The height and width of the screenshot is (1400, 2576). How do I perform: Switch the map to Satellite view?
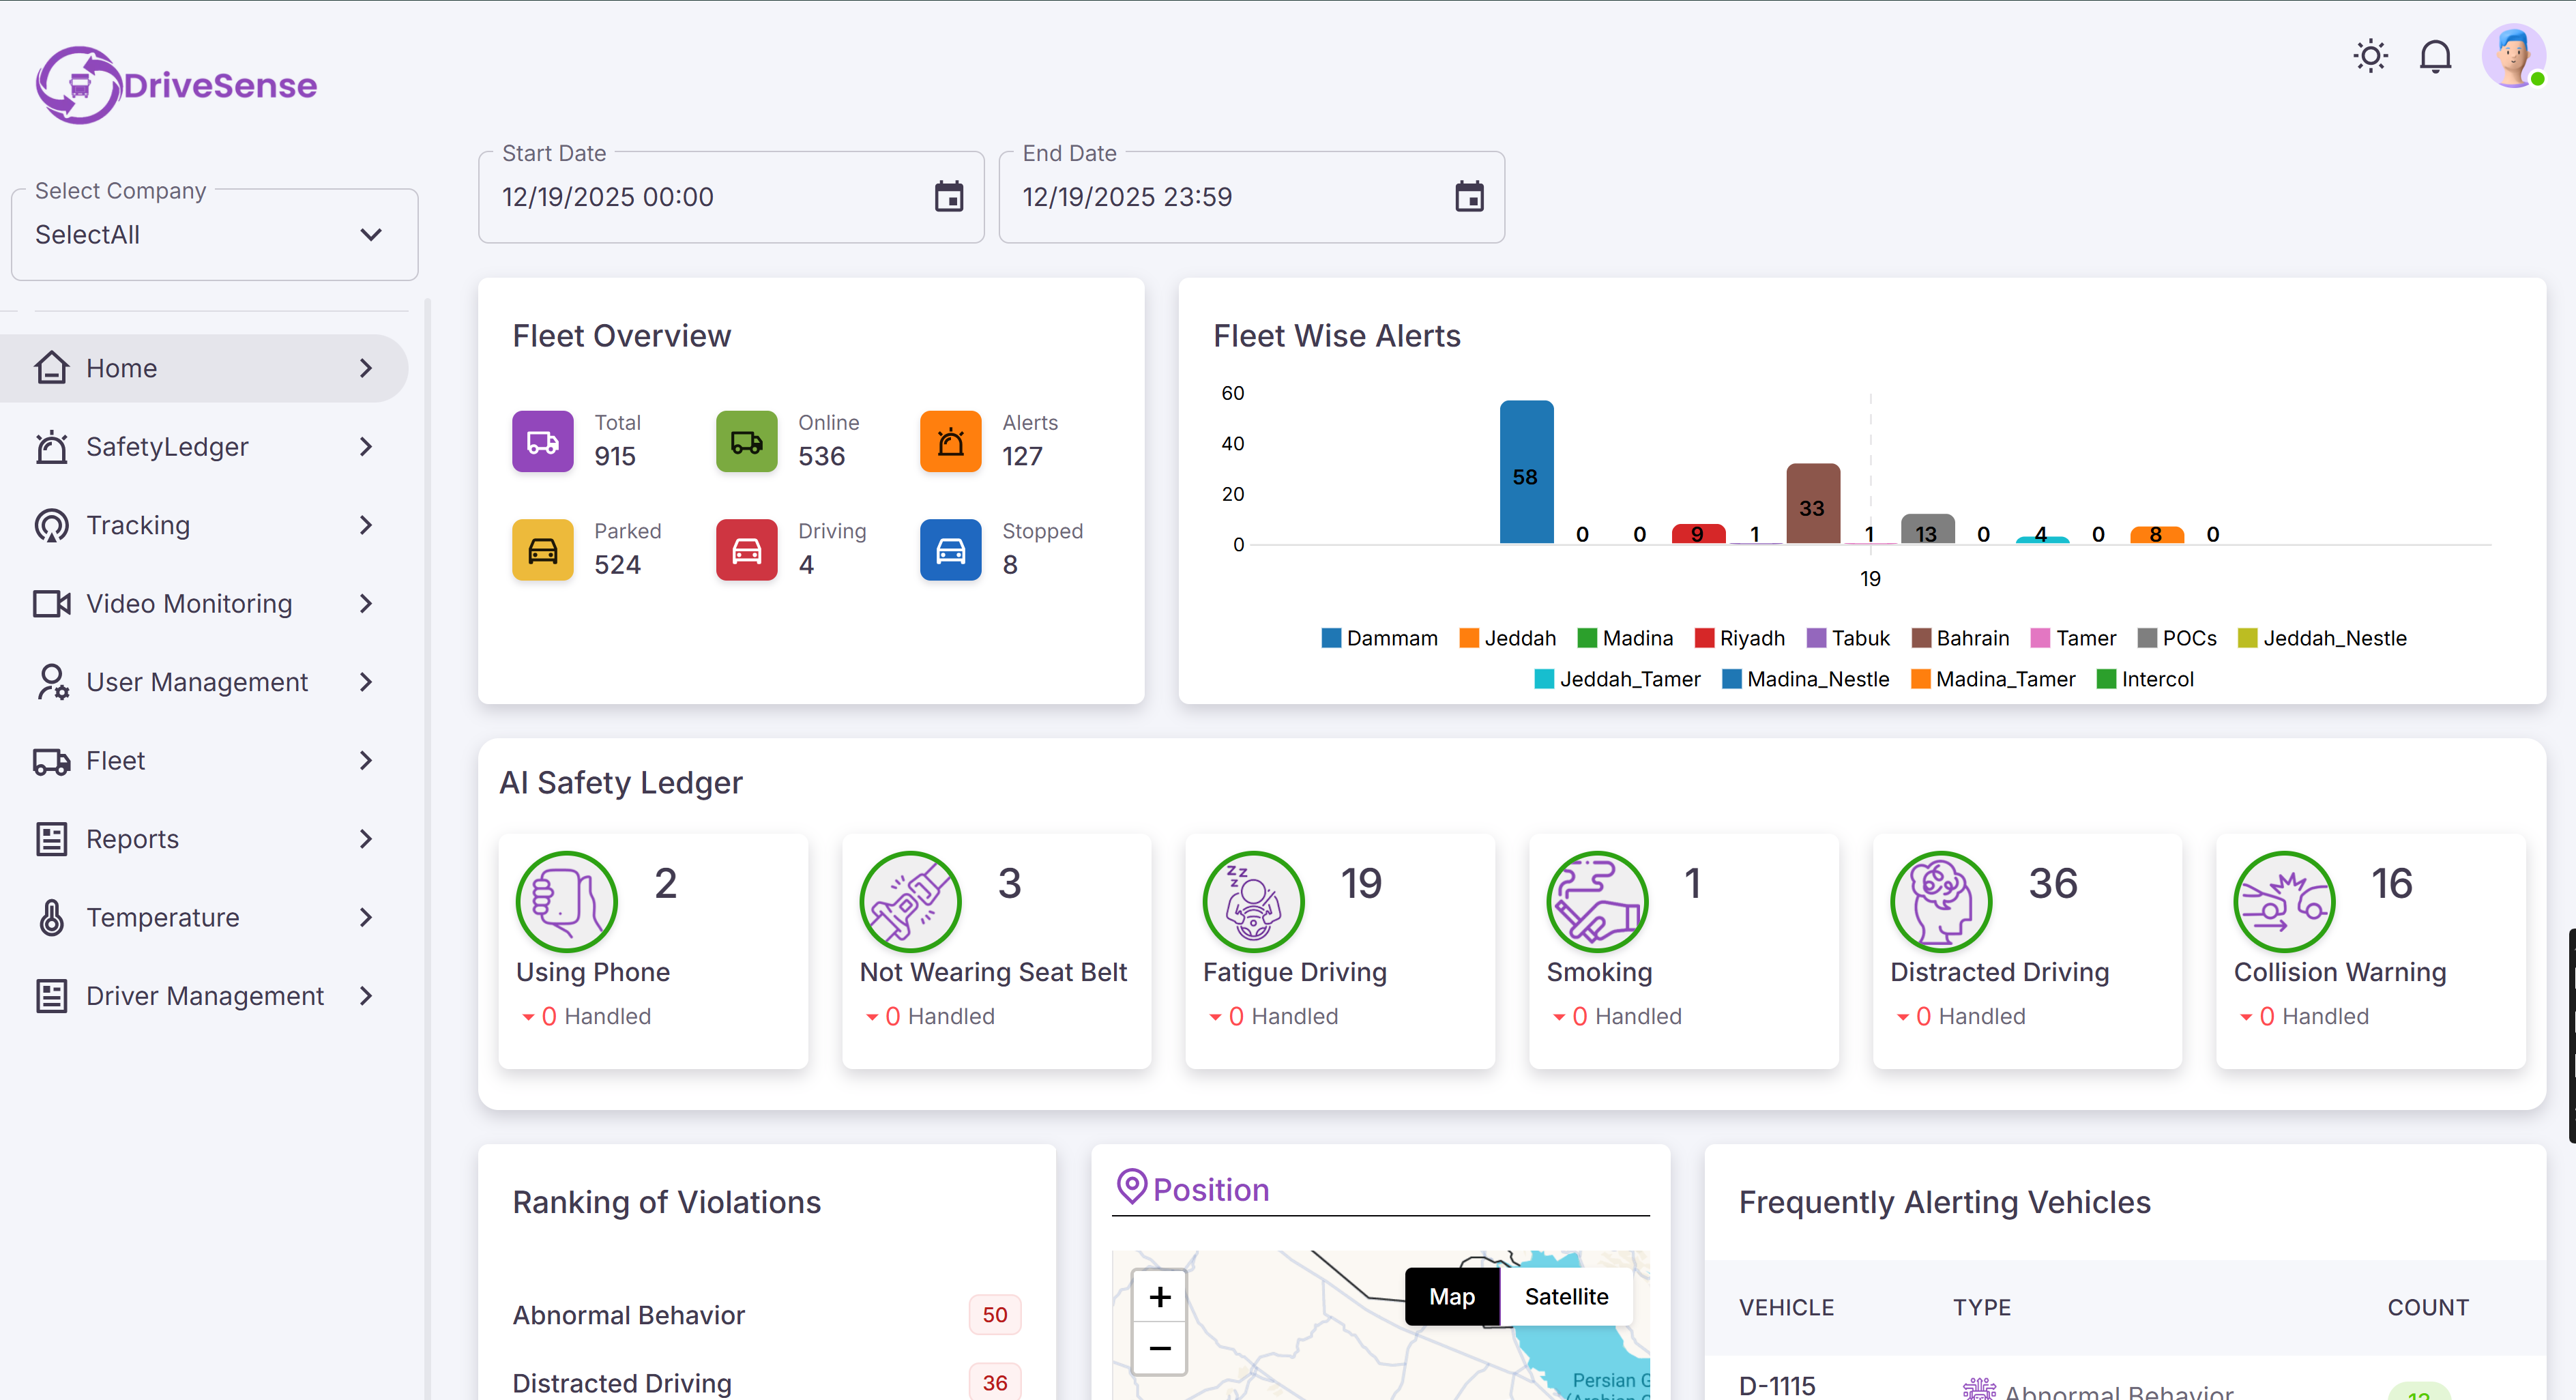[1566, 1297]
